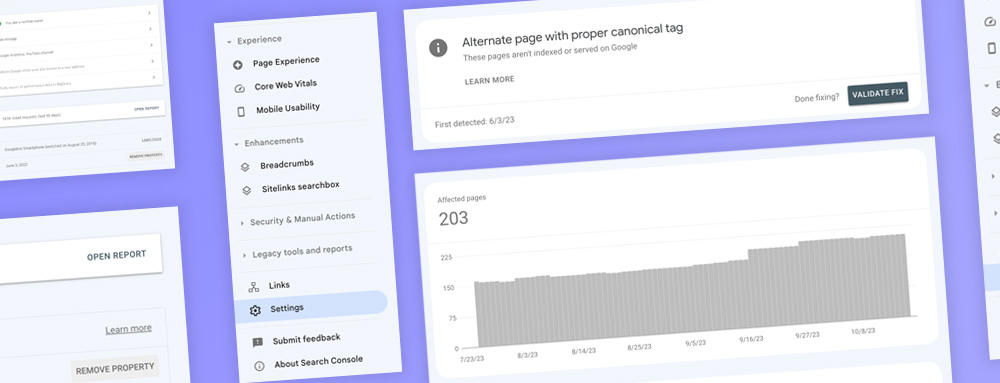The height and width of the screenshot is (383, 1000).
Task: Expand Security & Manual Actions
Action: point(242,223)
